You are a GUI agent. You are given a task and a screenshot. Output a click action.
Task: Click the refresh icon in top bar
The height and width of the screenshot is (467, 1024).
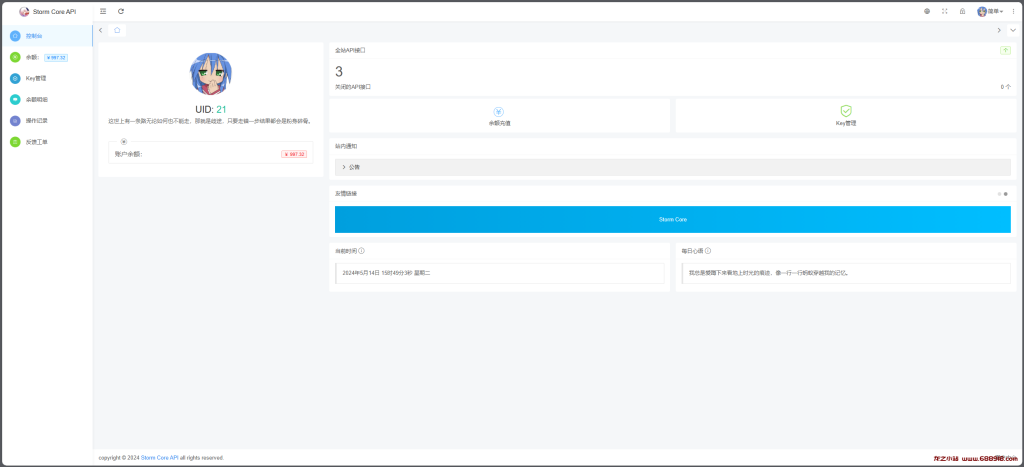tap(121, 11)
